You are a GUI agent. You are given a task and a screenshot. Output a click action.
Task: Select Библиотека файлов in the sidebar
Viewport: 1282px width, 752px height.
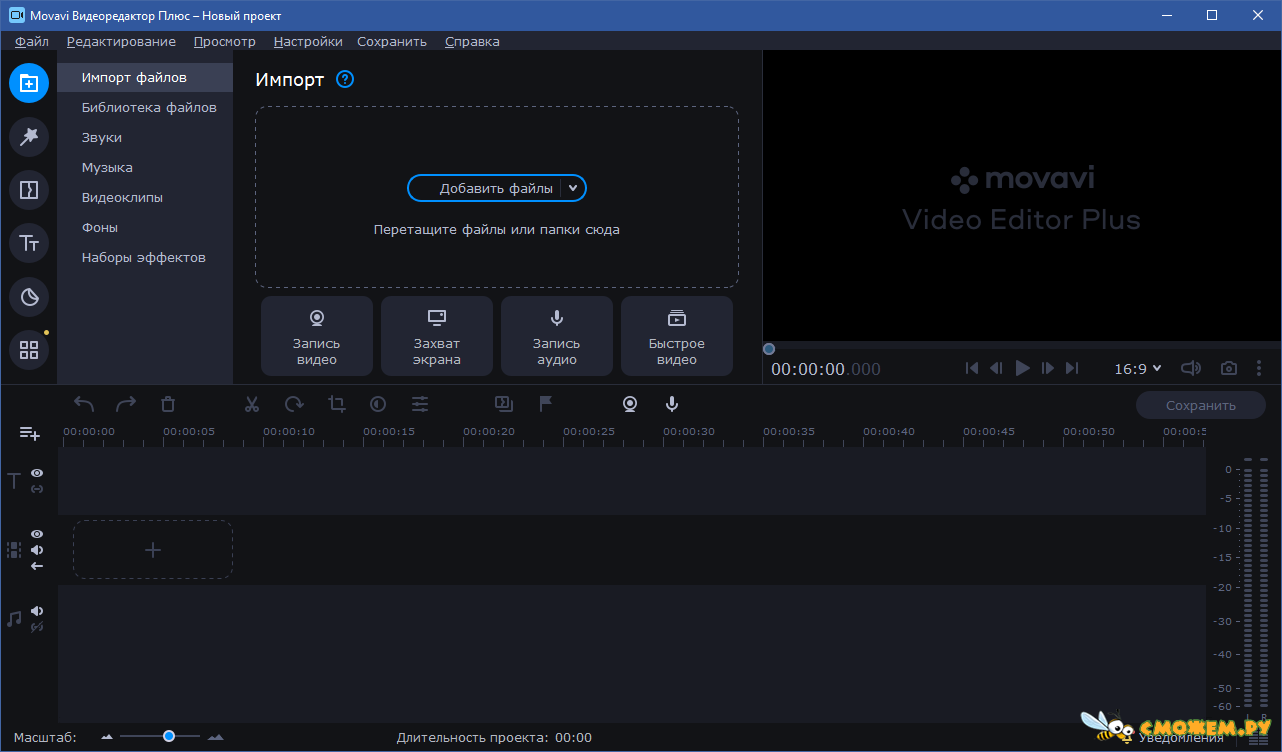point(149,107)
